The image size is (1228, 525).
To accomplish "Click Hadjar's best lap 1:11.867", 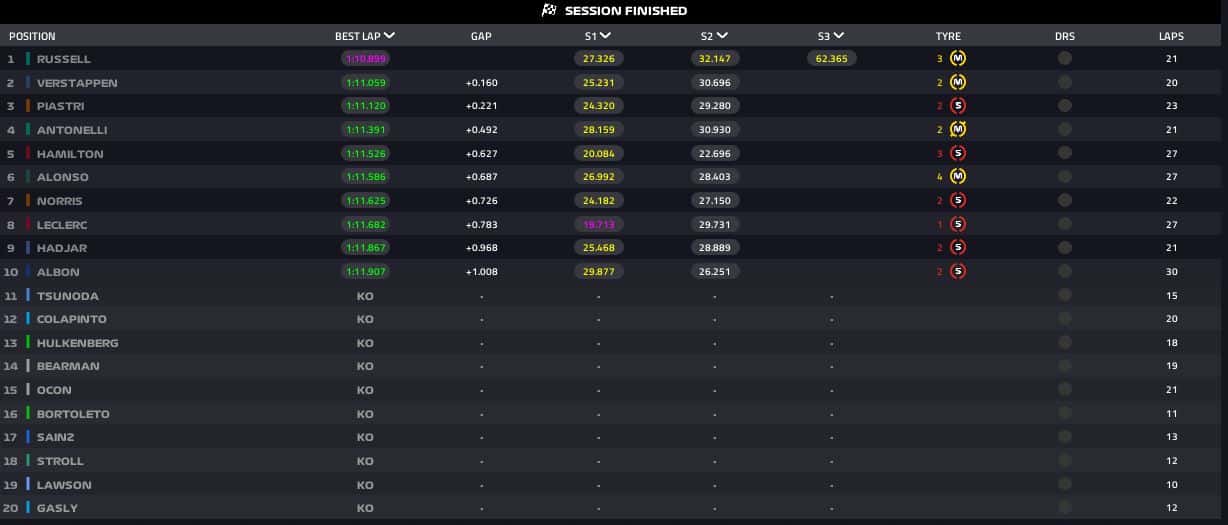I will click(365, 247).
